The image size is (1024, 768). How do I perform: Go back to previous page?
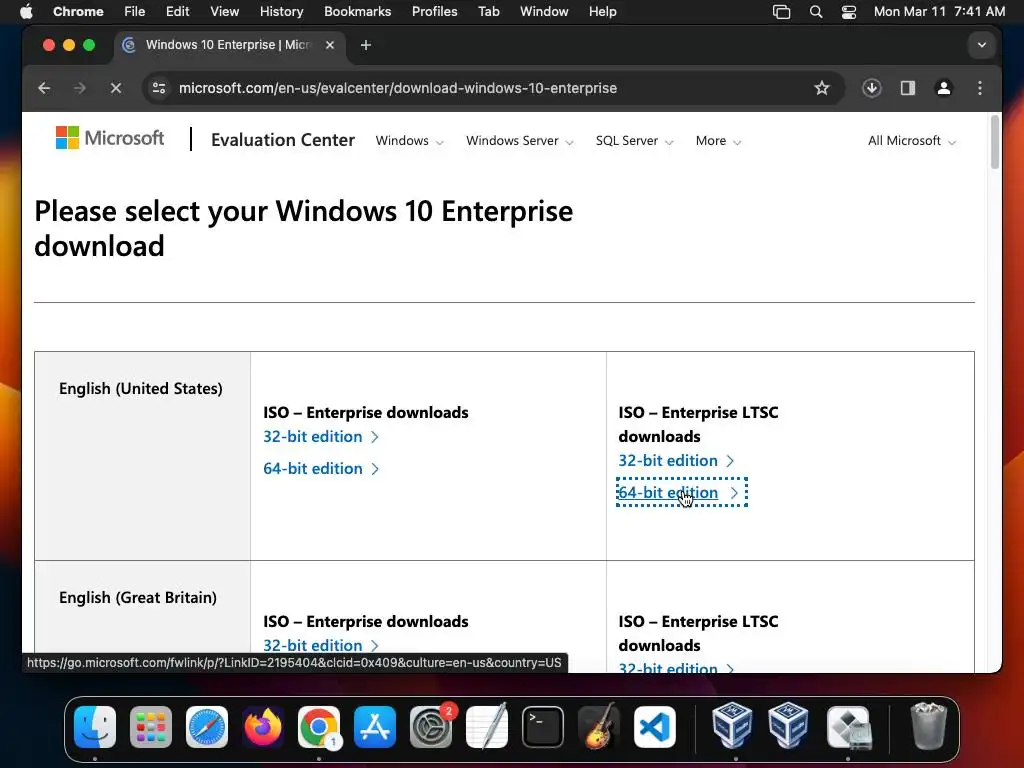click(44, 88)
